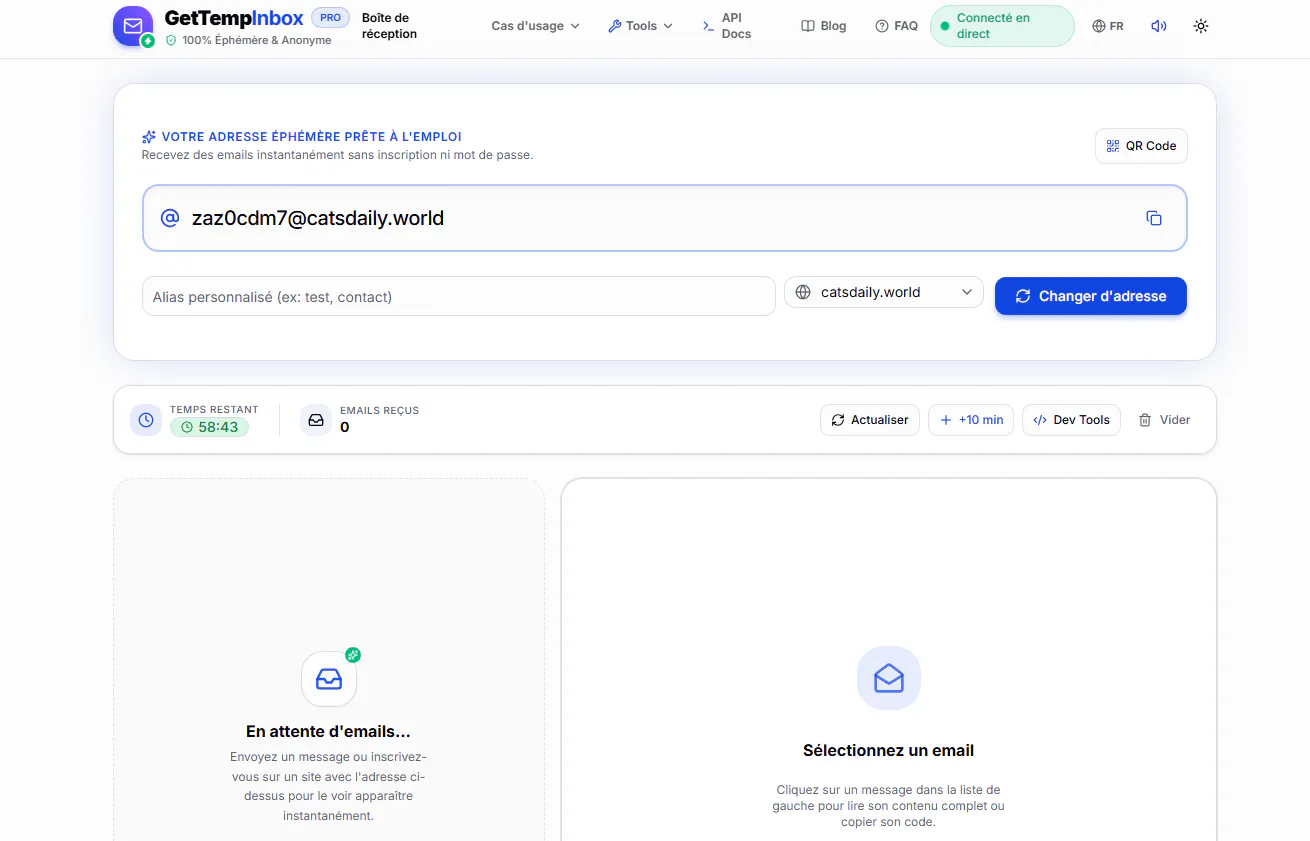Click the QR Code button
This screenshot has height=841, width=1310.
[1141, 146]
